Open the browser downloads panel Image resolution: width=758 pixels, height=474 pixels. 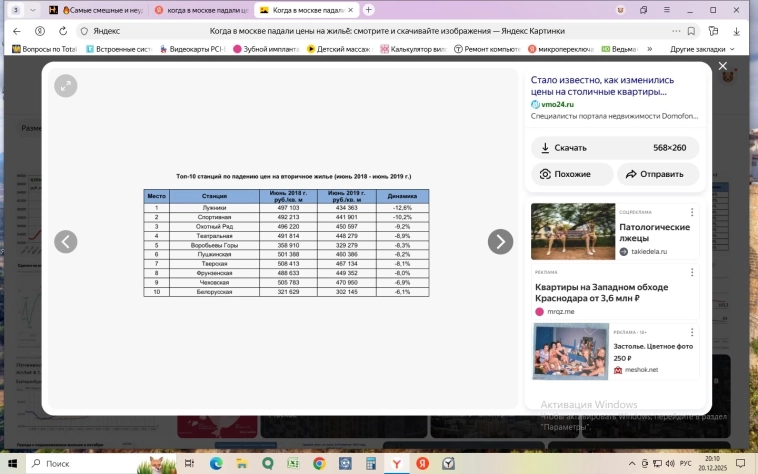click(x=740, y=30)
